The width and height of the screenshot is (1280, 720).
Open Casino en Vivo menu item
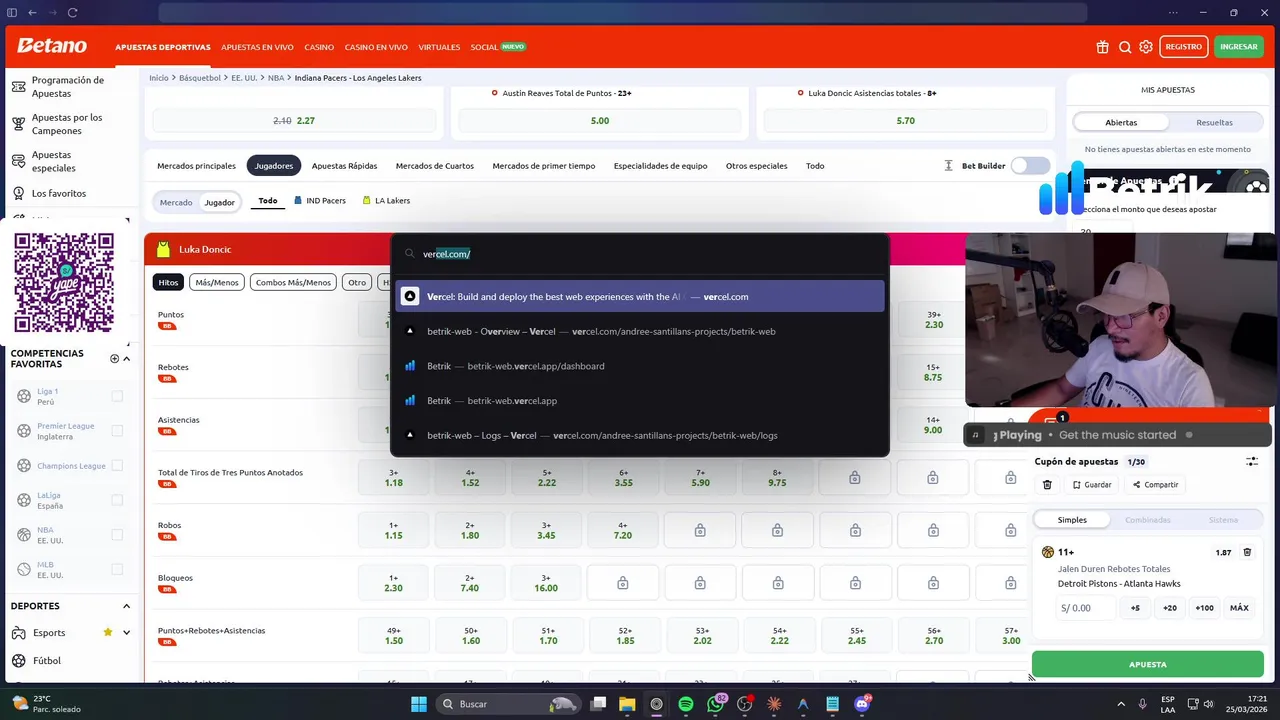tap(376, 47)
